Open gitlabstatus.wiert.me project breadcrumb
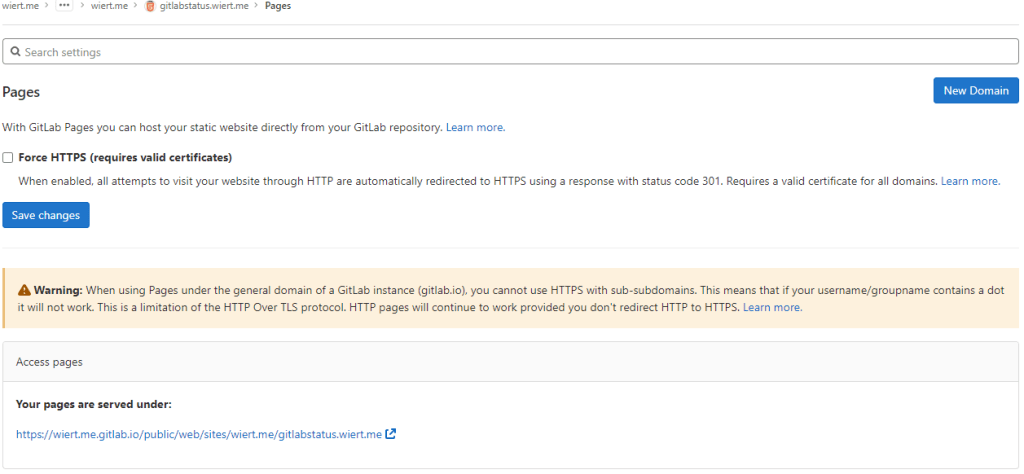This screenshot has width=1024, height=474. [203, 6]
